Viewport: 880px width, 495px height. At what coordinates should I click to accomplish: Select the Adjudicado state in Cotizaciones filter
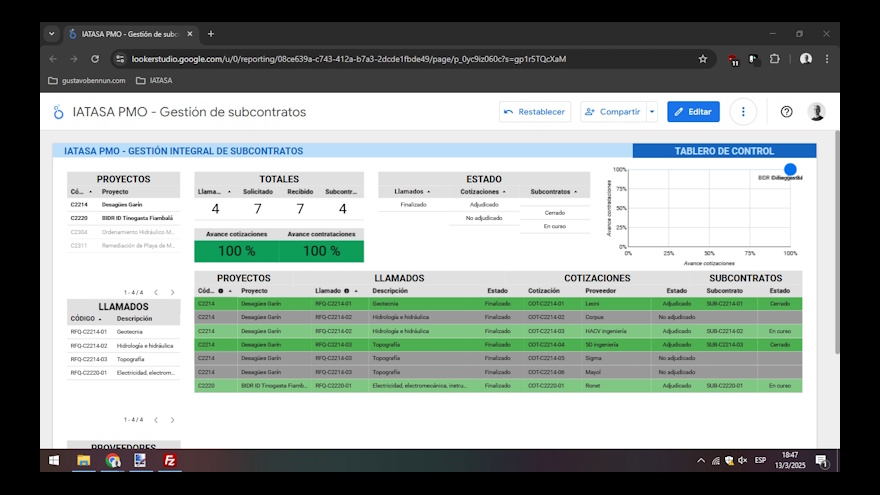click(x=483, y=204)
